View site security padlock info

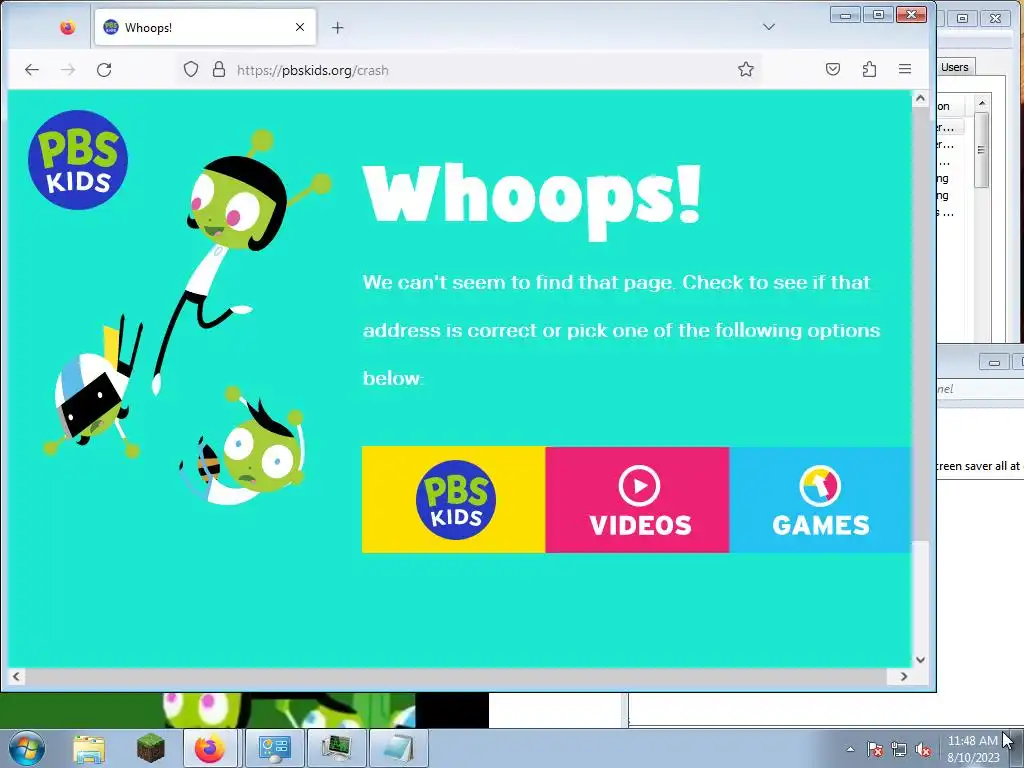pyautogui.click(x=219, y=70)
